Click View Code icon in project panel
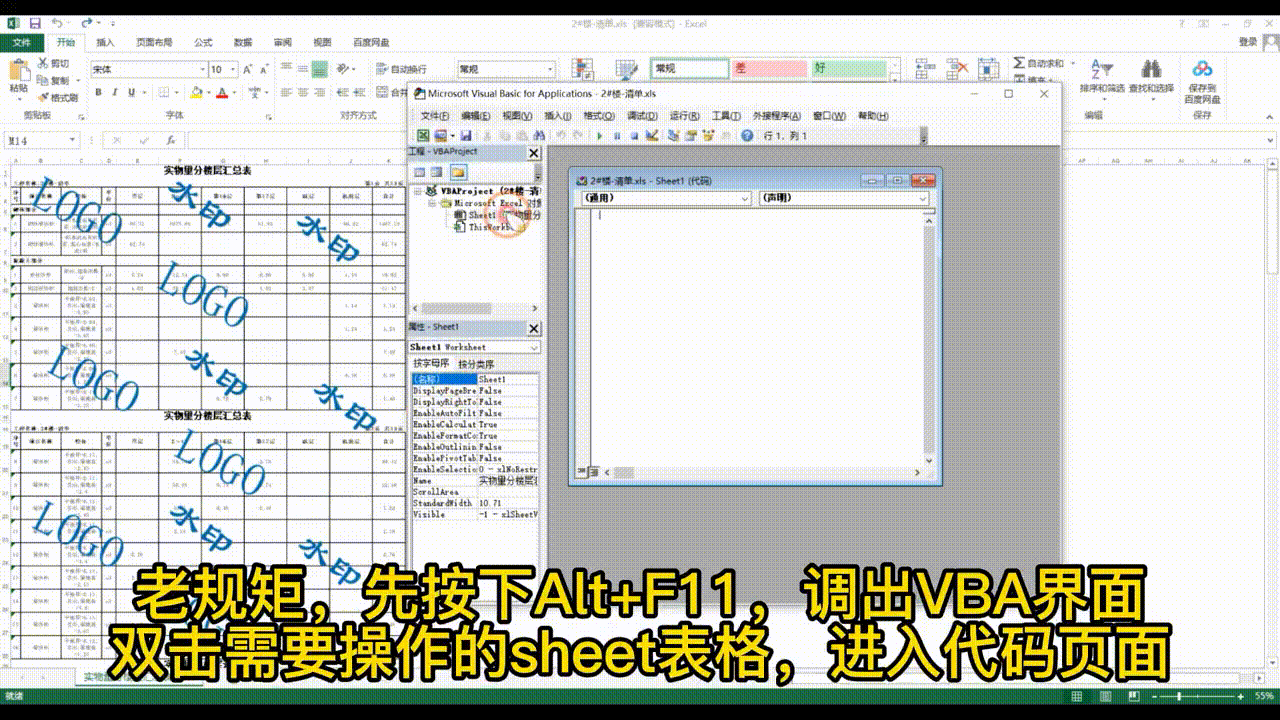 421,172
